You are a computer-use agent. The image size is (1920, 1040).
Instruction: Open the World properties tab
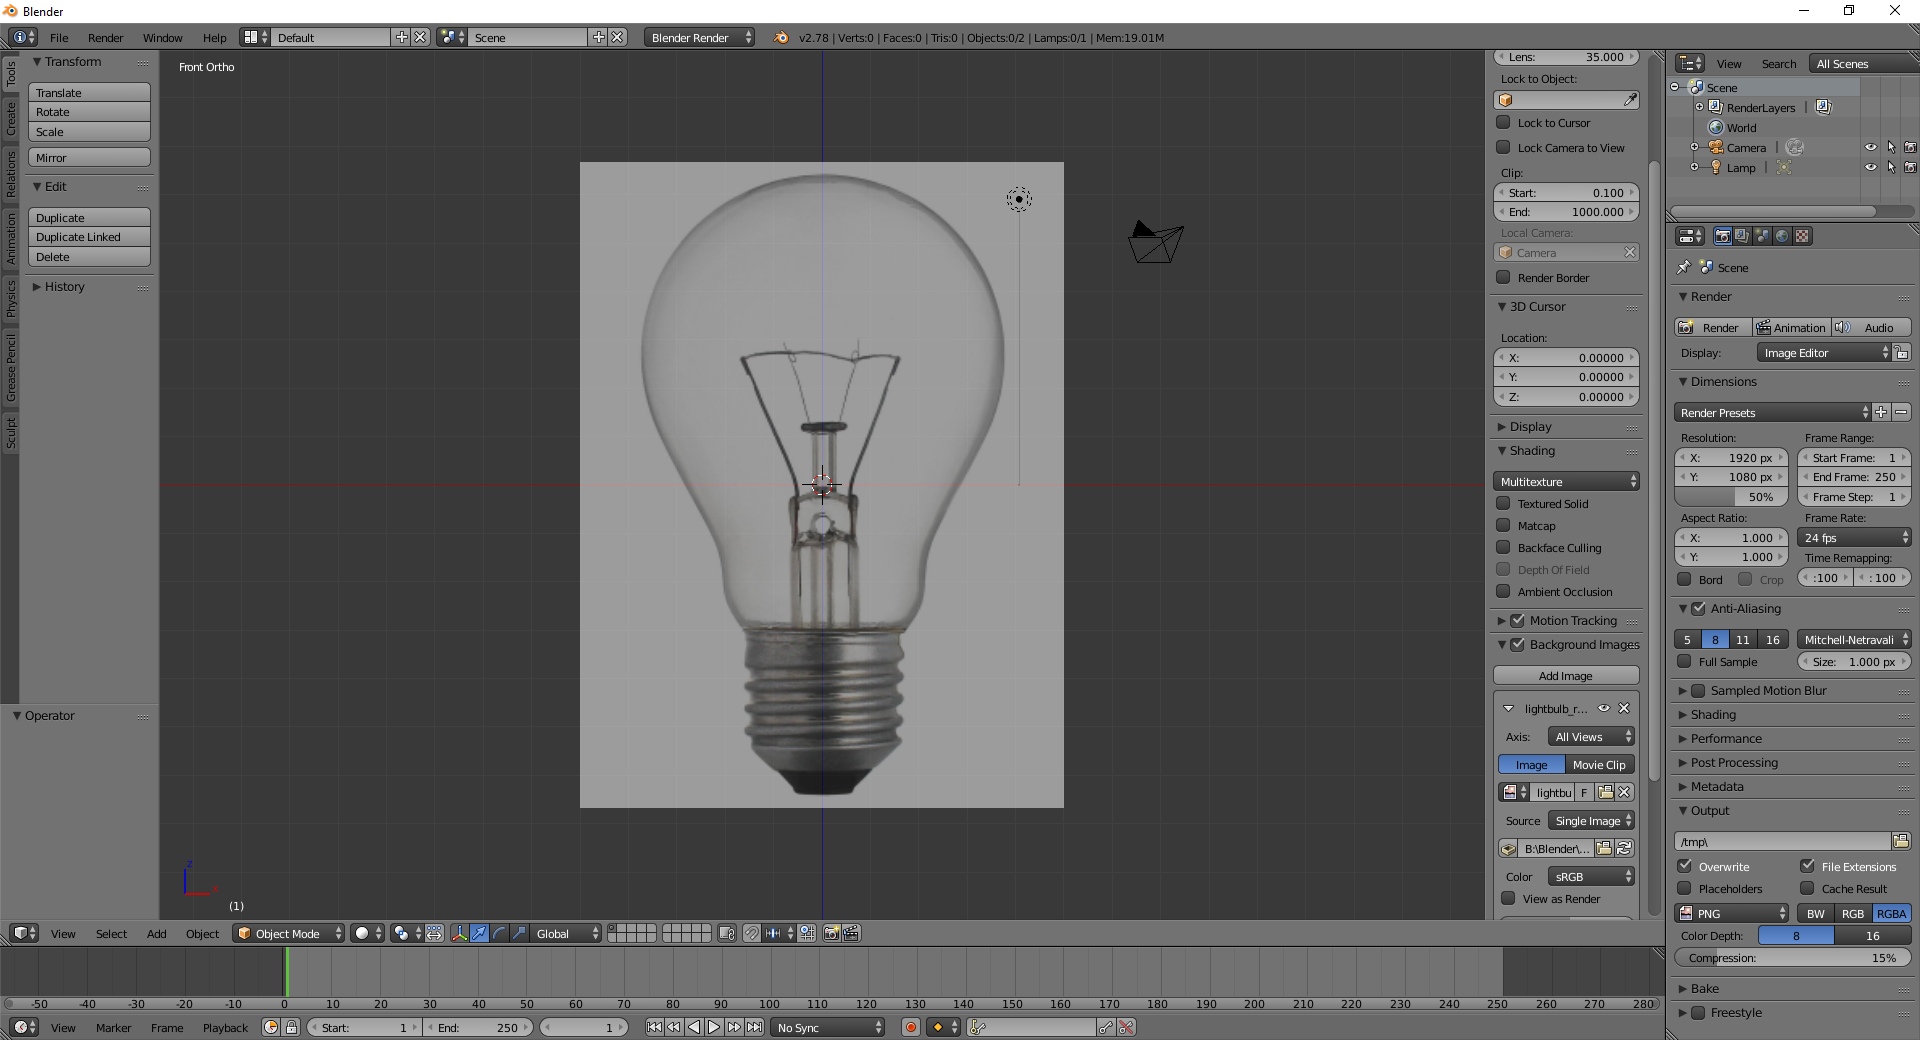click(1781, 238)
